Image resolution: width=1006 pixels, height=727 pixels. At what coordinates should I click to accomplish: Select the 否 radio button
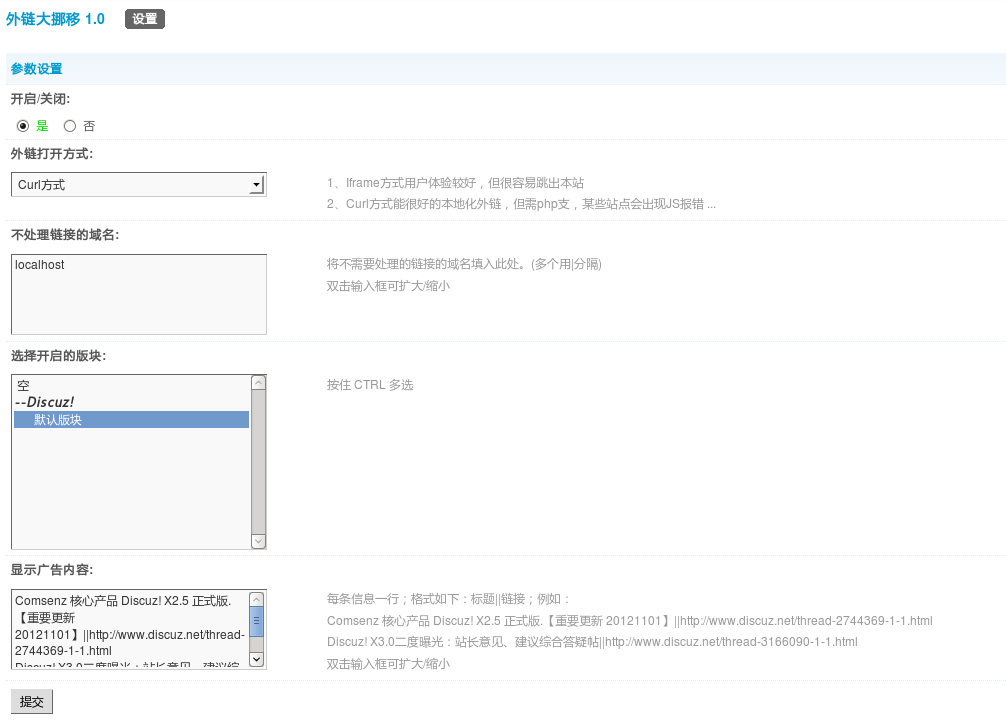point(70,126)
